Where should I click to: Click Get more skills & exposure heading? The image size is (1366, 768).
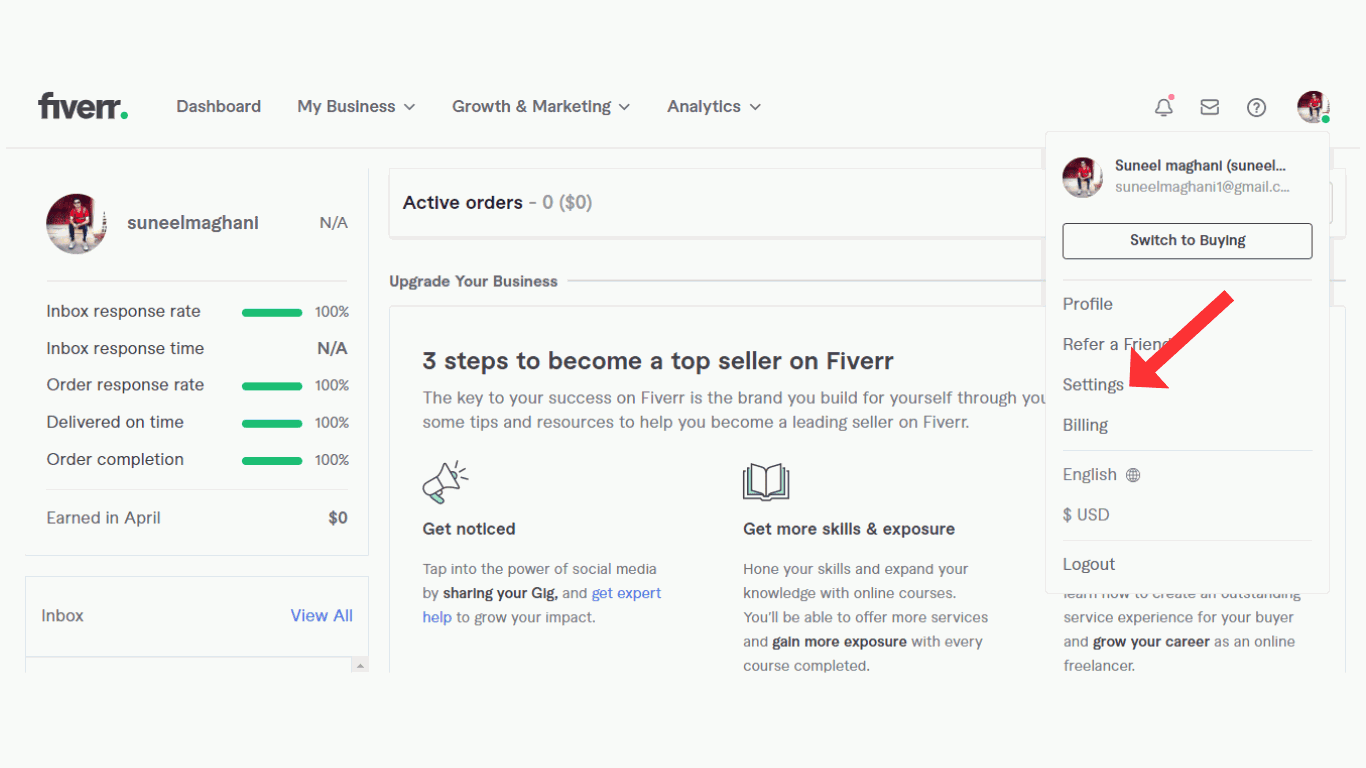click(849, 529)
